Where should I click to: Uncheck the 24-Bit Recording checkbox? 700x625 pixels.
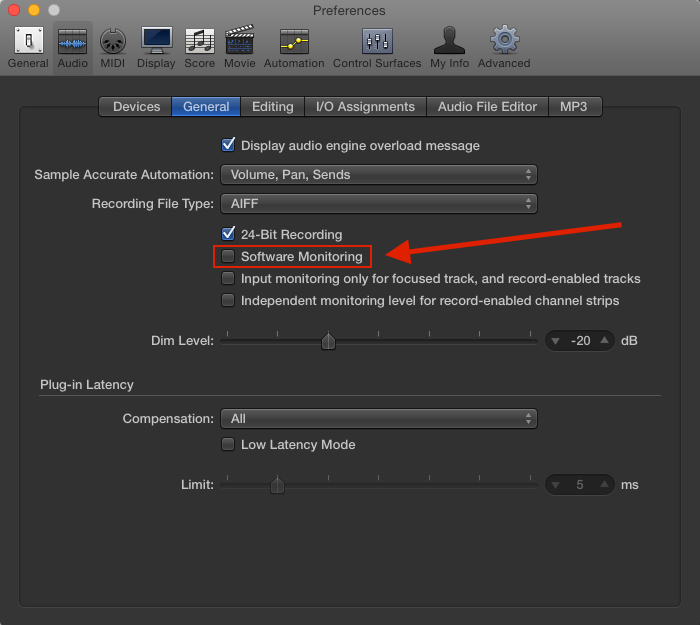[229, 235]
